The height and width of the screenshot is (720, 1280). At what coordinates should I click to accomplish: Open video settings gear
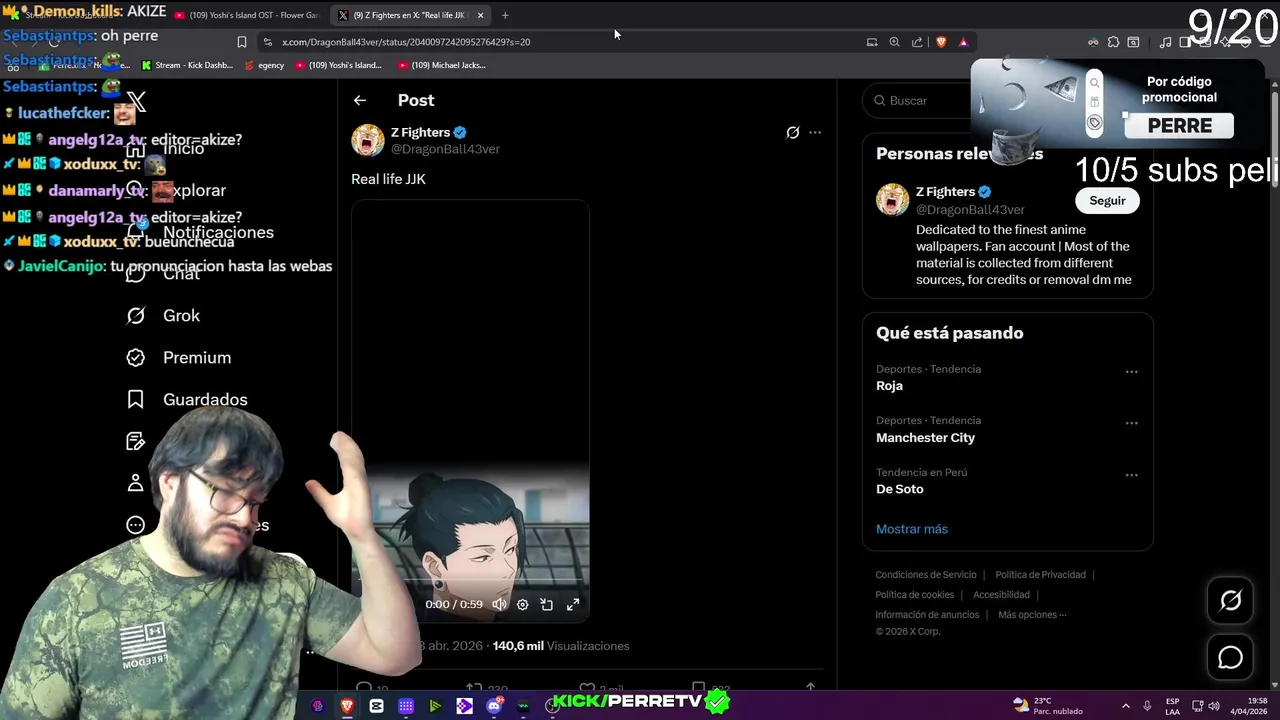(522, 604)
